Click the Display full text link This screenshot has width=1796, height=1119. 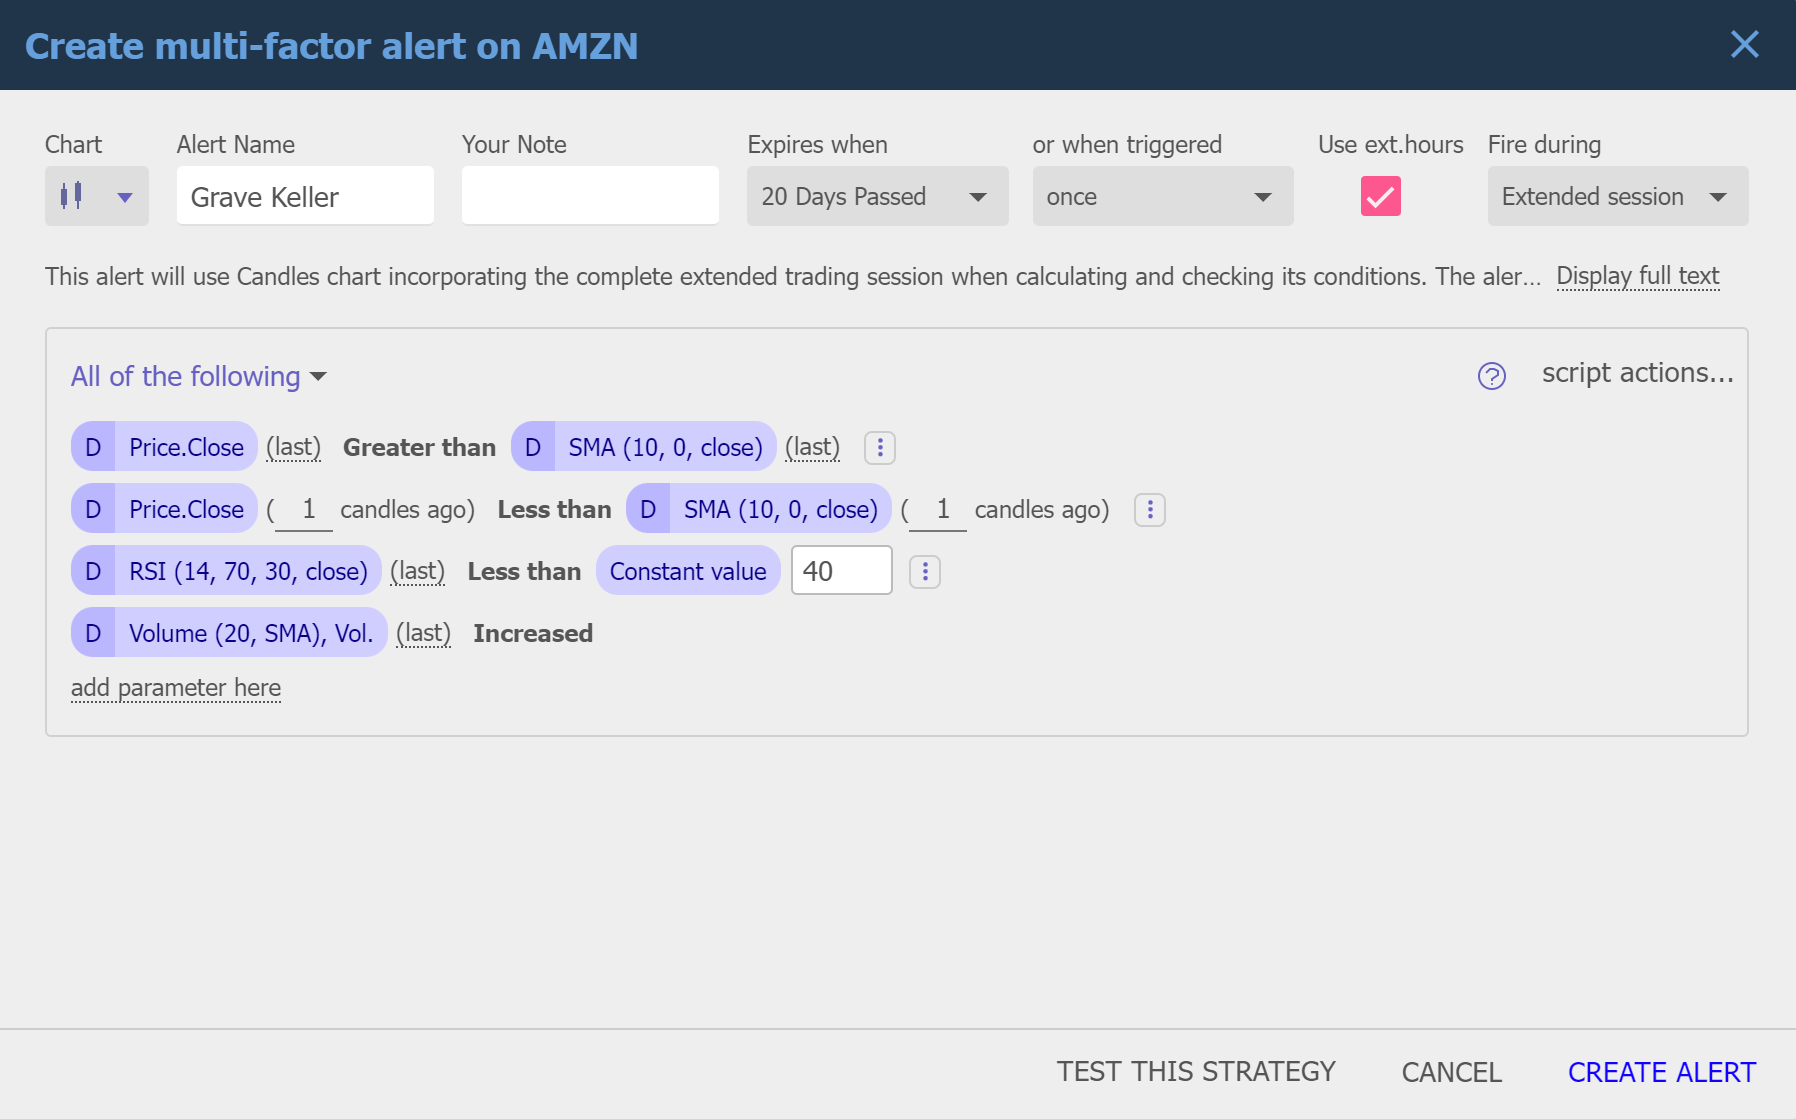click(x=1638, y=276)
